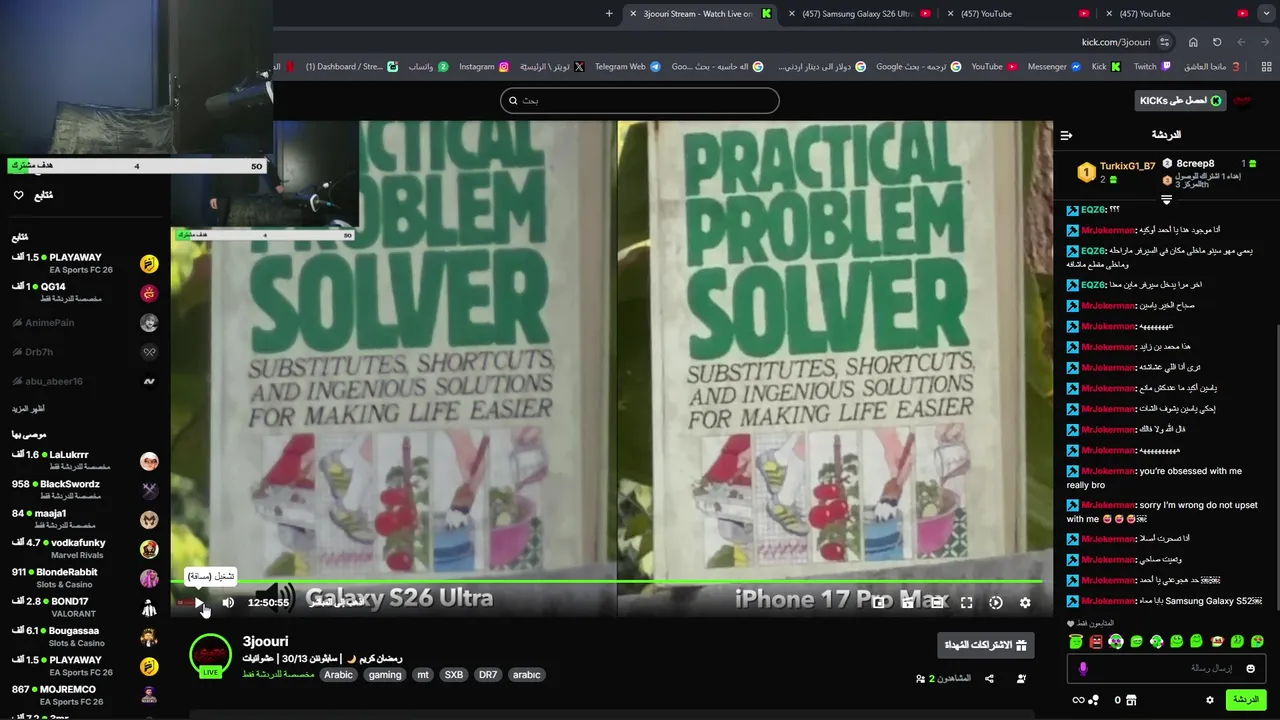Viewport: 1280px width, 720px height.
Task: Share the stream via share icon
Action: (989, 678)
